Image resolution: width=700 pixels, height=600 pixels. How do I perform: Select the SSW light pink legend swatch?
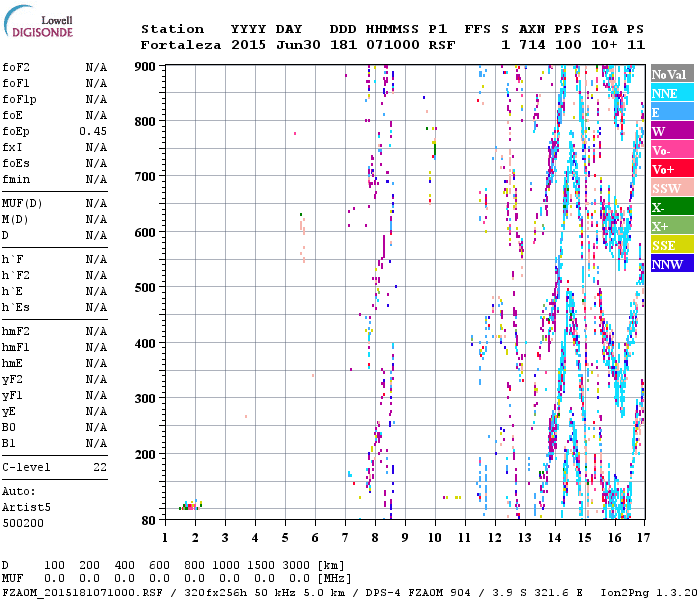[x=671, y=188]
